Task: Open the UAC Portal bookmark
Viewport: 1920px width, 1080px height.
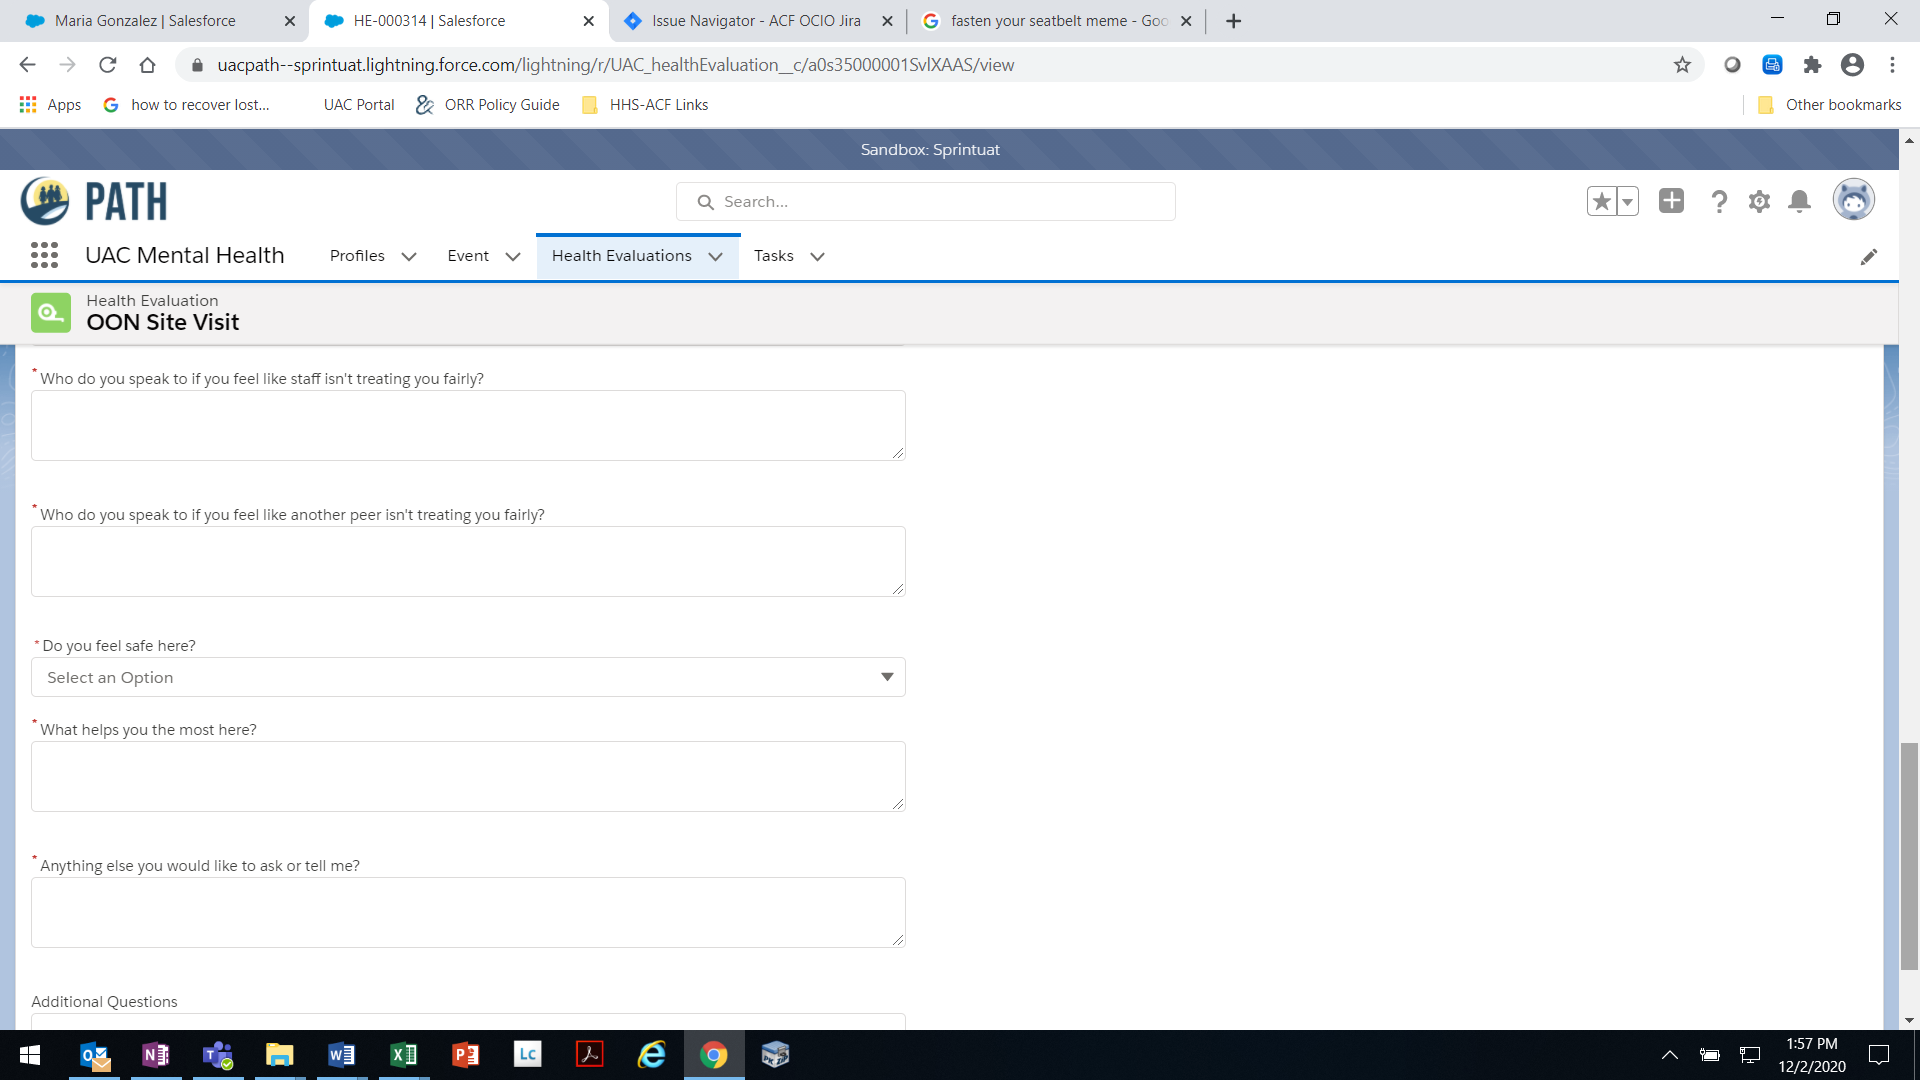Action: tap(358, 105)
